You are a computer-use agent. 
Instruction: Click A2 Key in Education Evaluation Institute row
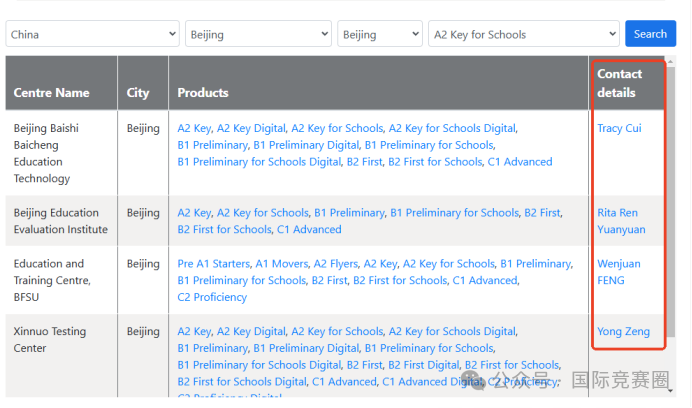coord(194,212)
